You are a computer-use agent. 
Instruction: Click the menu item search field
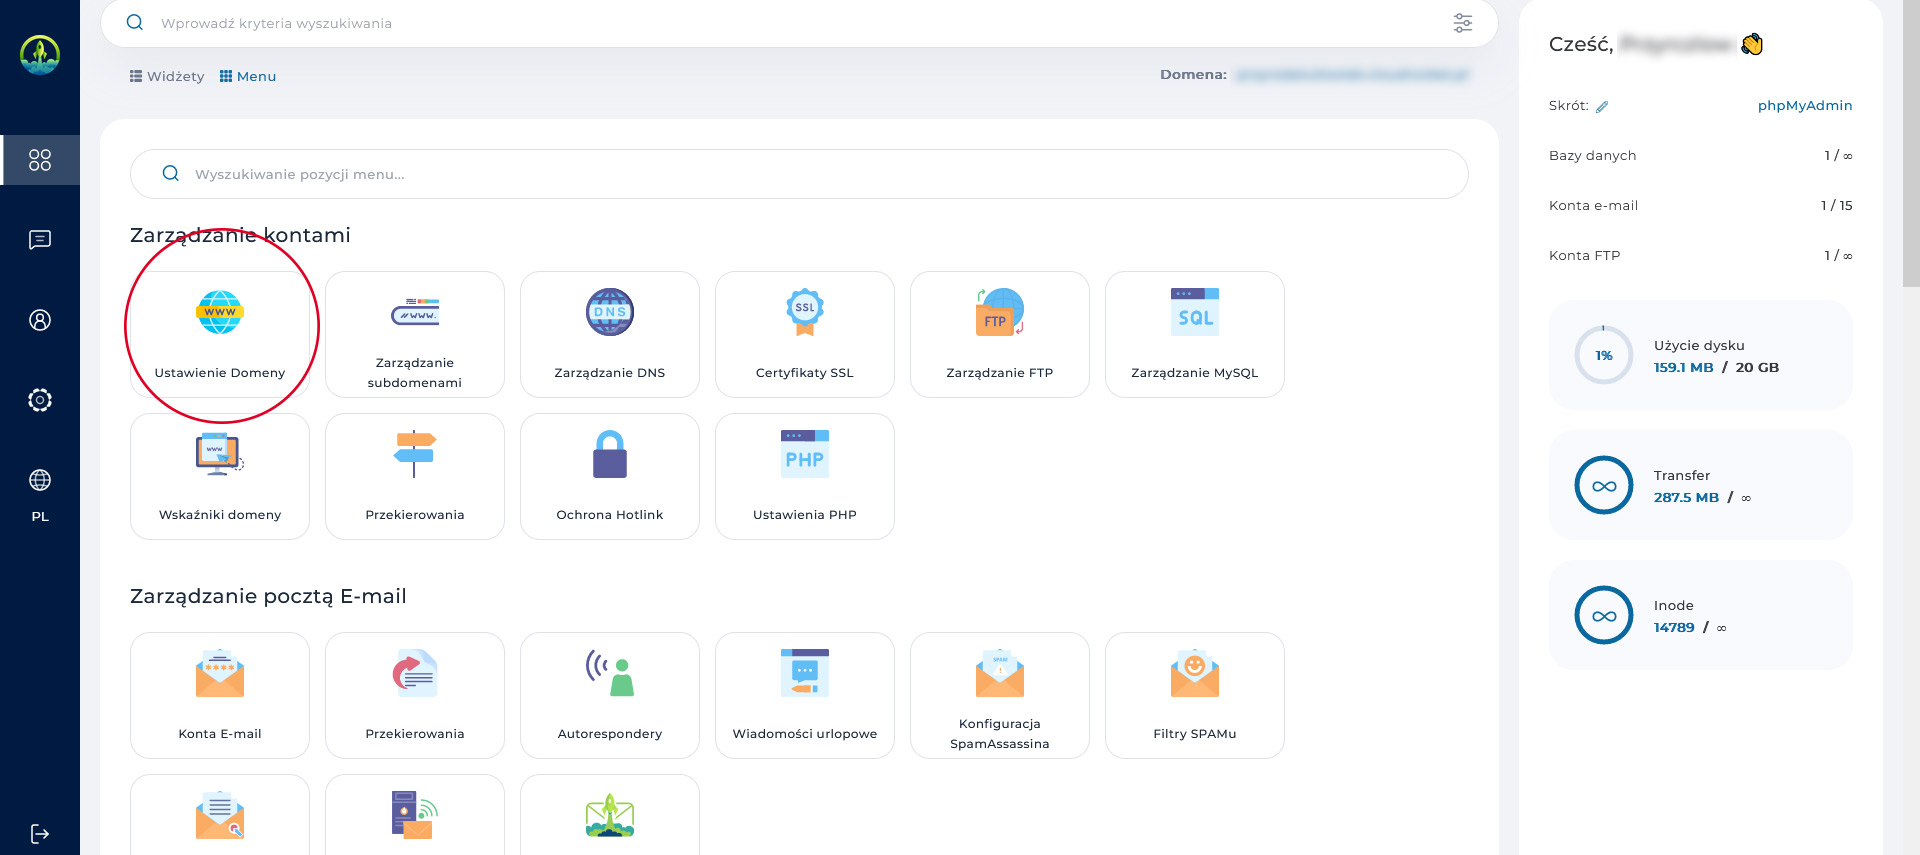tap(800, 174)
